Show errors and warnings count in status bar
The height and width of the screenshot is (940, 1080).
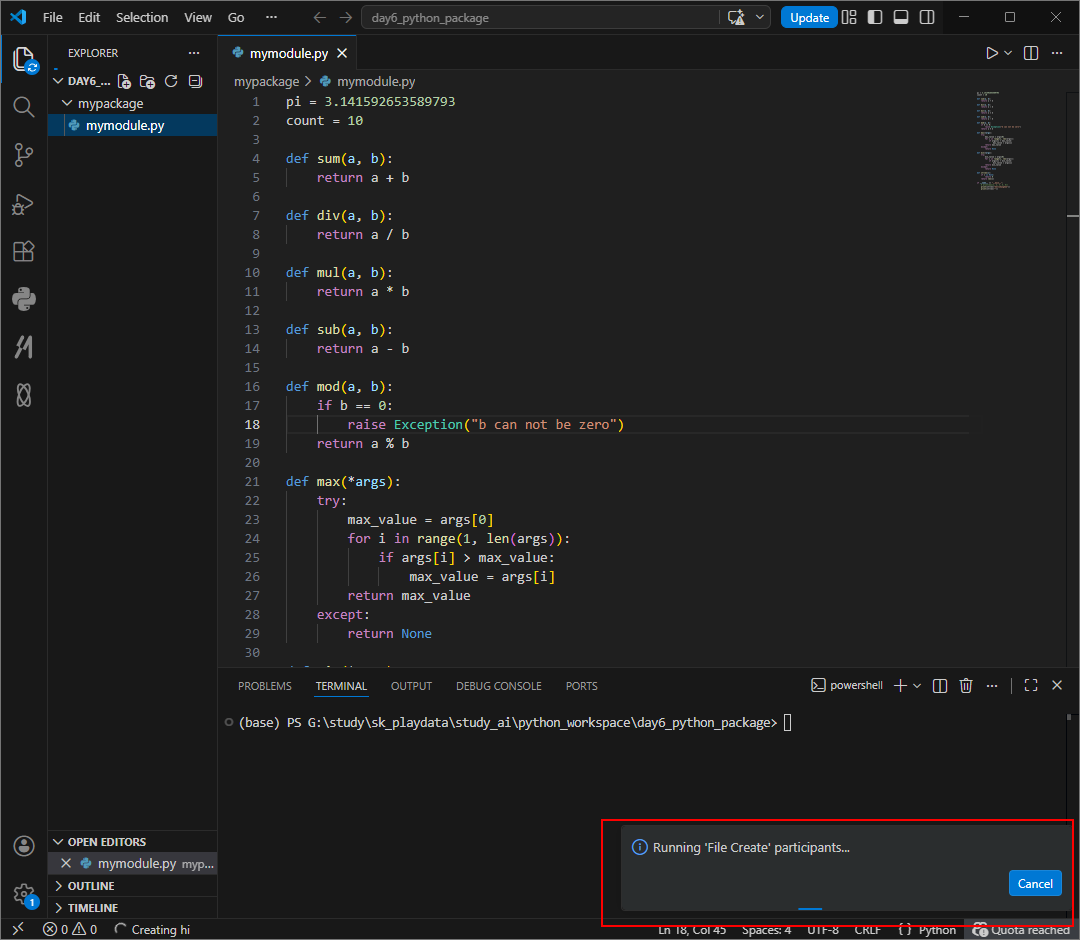pos(70,930)
